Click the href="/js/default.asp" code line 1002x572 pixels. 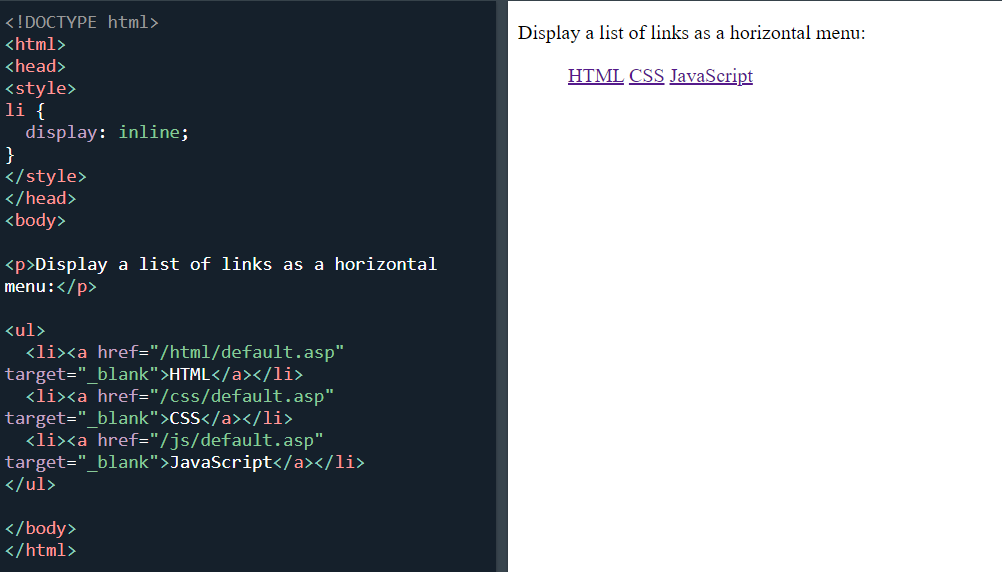174,440
